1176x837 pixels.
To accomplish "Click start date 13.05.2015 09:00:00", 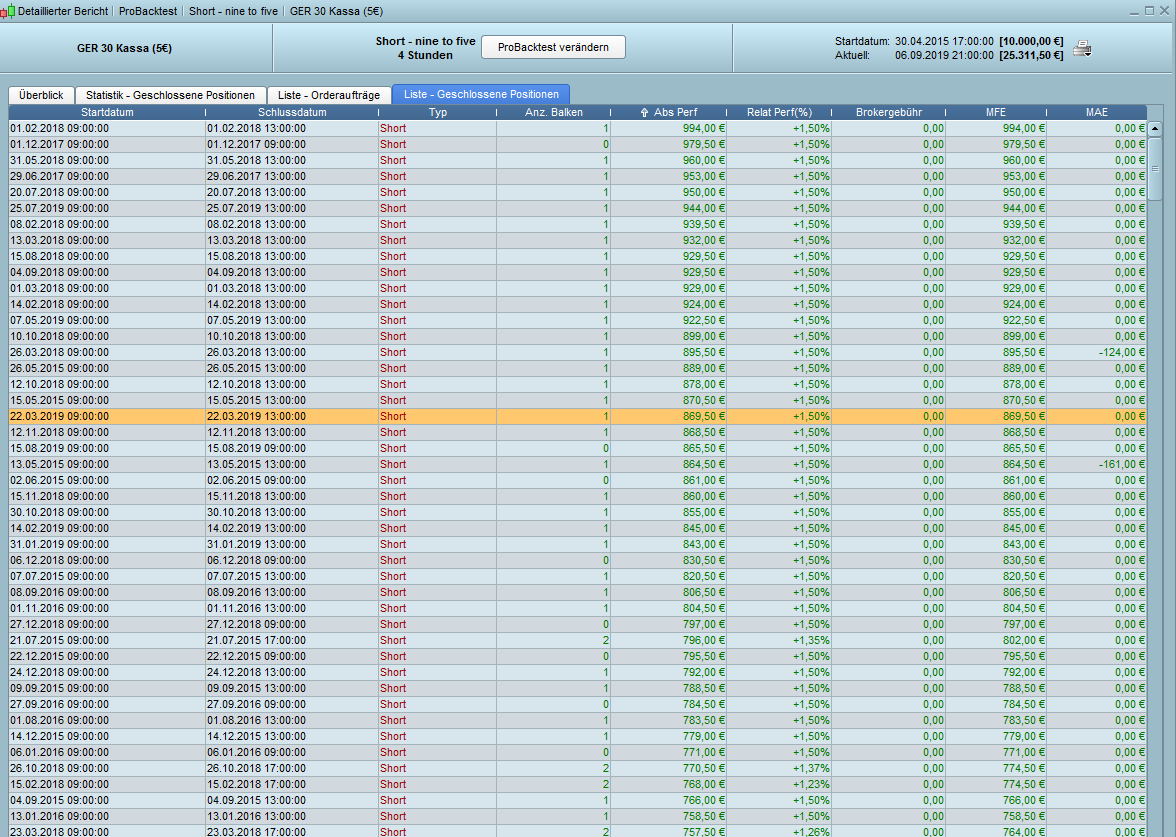I will tap(59, 464).
